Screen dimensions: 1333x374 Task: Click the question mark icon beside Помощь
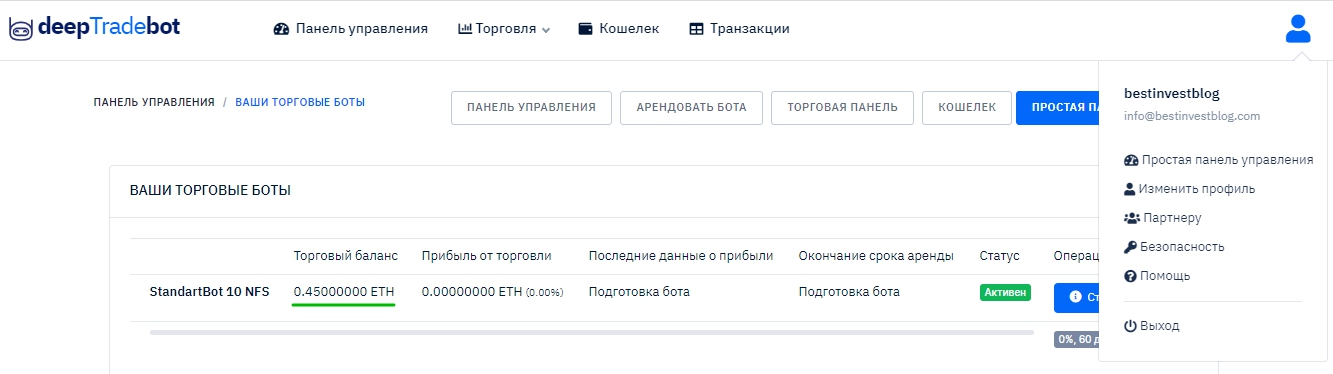(x=1131, y=276)
